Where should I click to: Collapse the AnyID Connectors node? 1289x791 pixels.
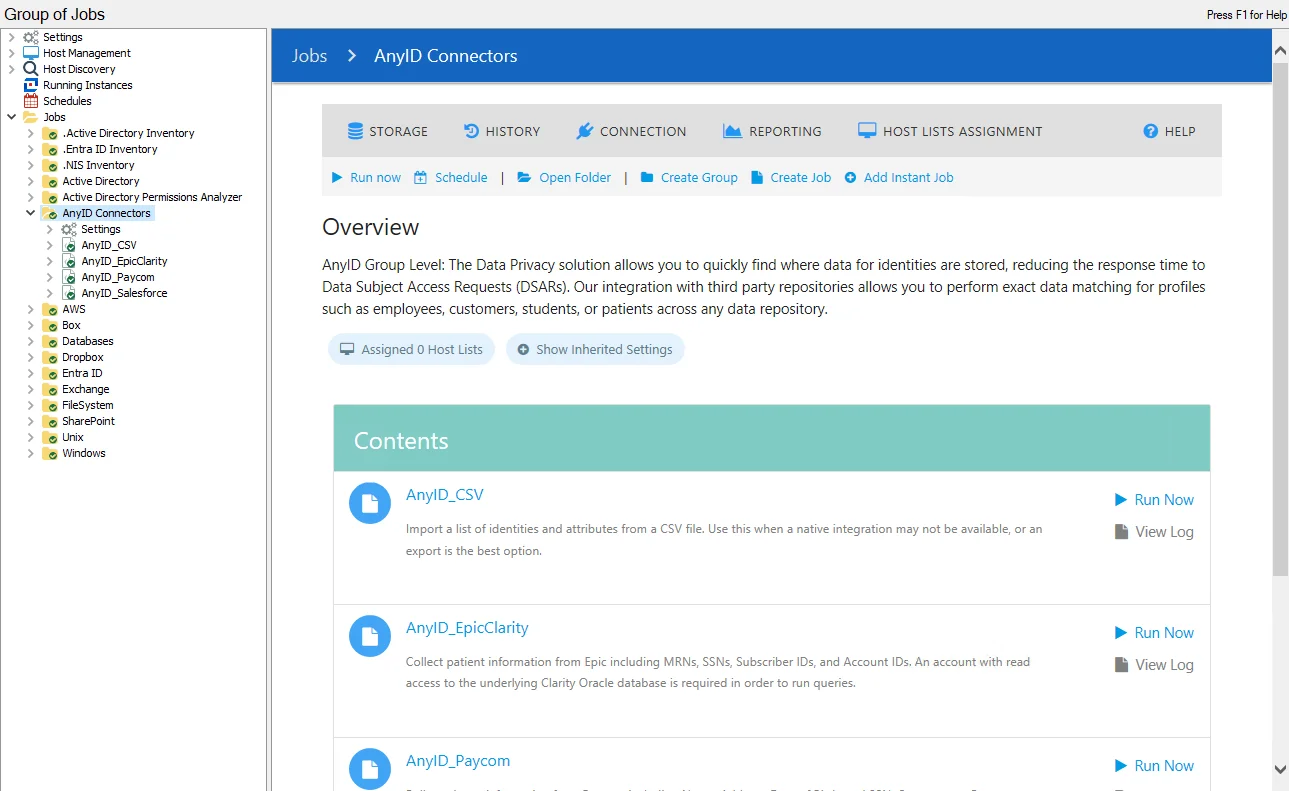(31, 213)
